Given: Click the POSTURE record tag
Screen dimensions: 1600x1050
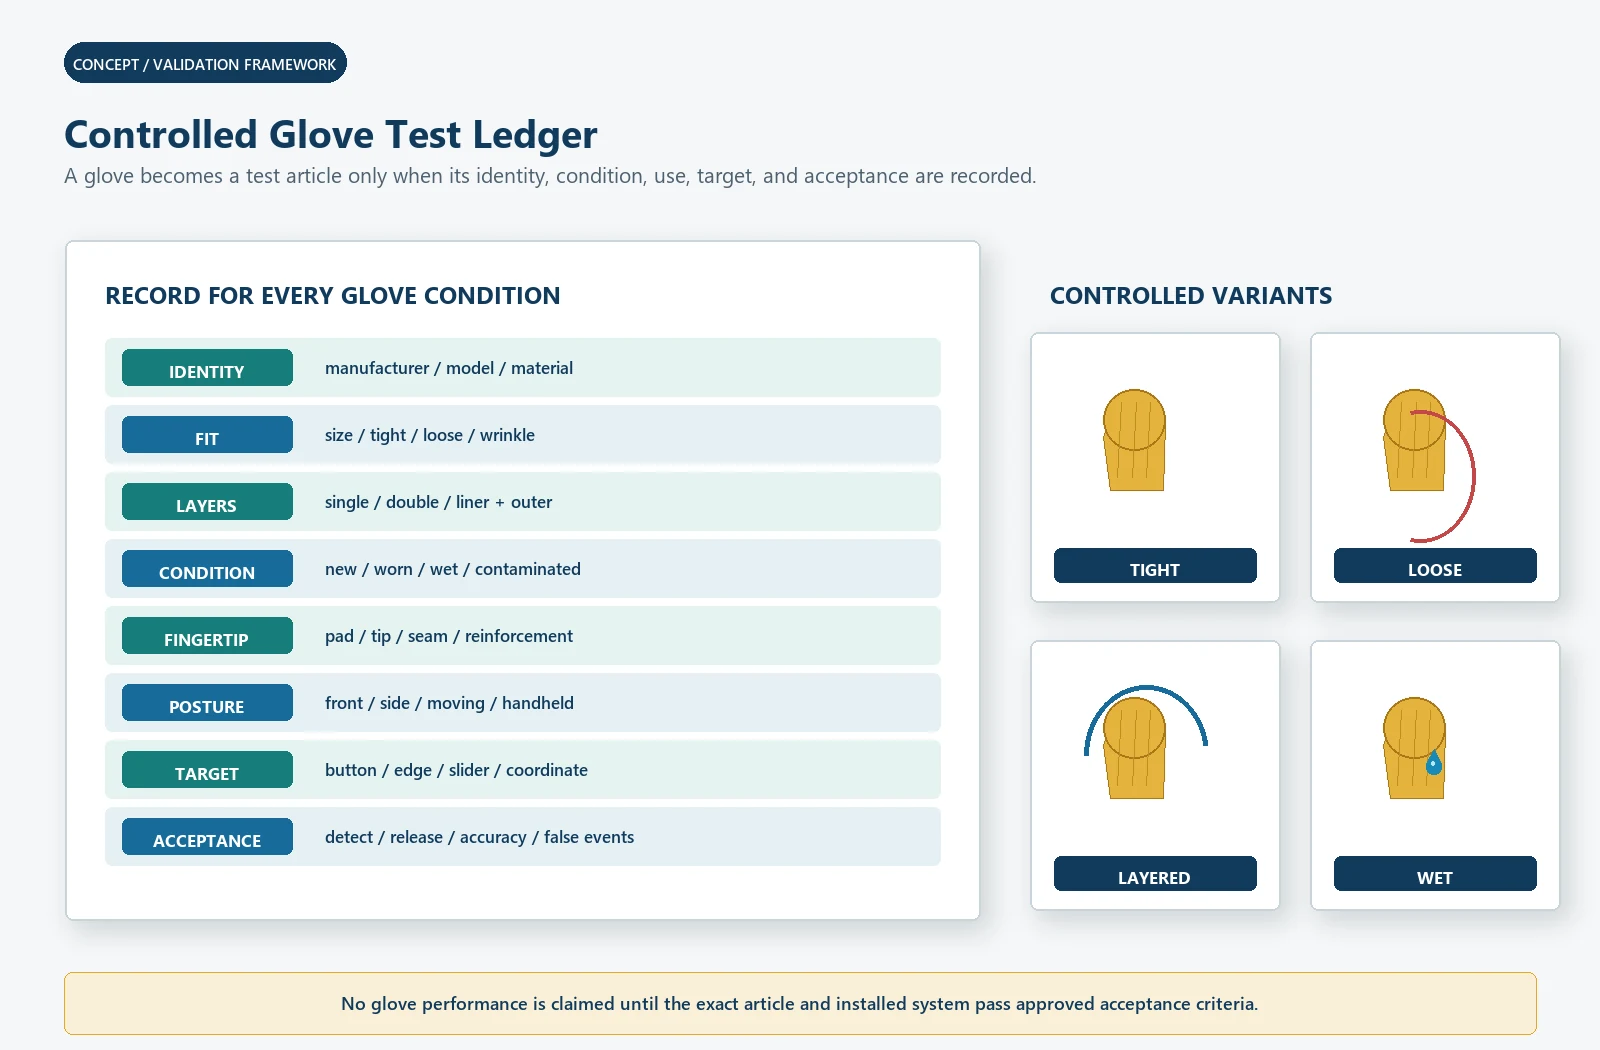Looking at the screenshot, I should [207, 703].
